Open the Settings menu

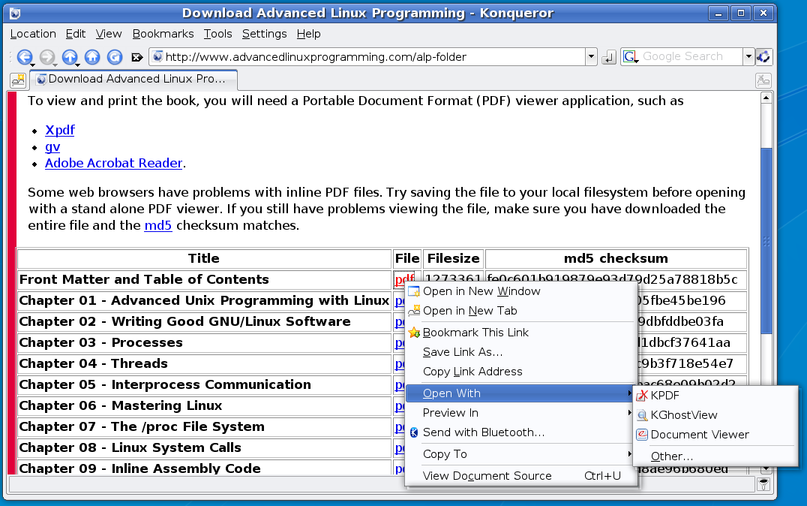pos(265,34)
